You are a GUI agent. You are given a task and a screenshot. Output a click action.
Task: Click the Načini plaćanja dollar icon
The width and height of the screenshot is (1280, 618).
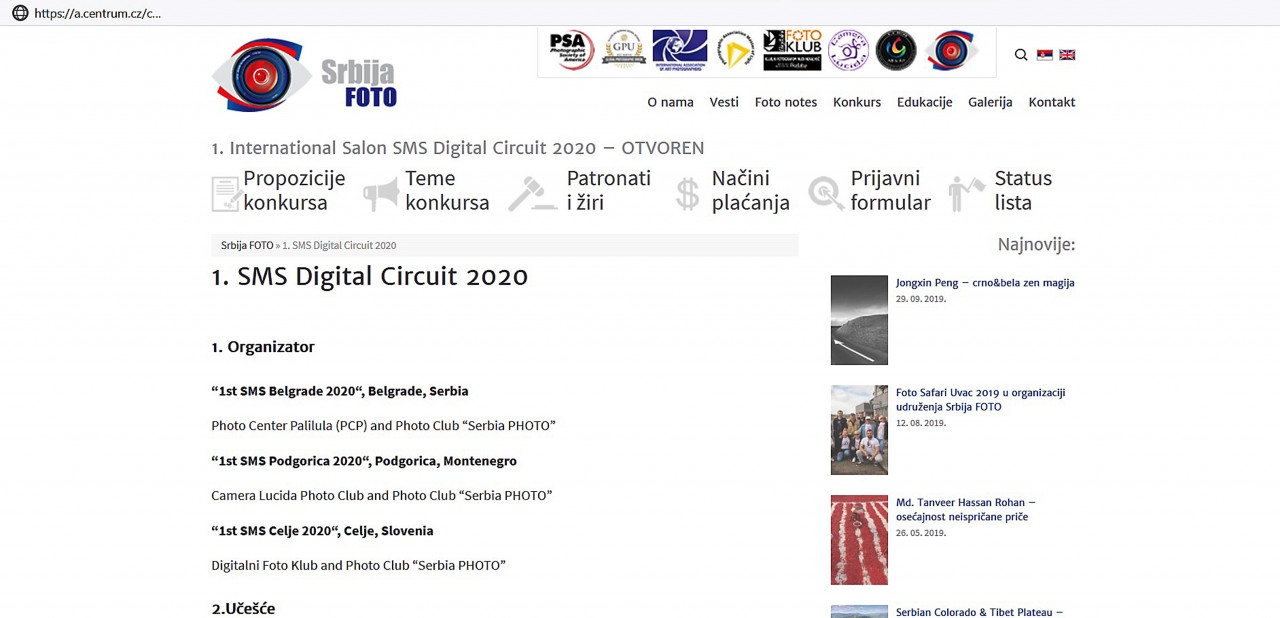tap(687, 193)
